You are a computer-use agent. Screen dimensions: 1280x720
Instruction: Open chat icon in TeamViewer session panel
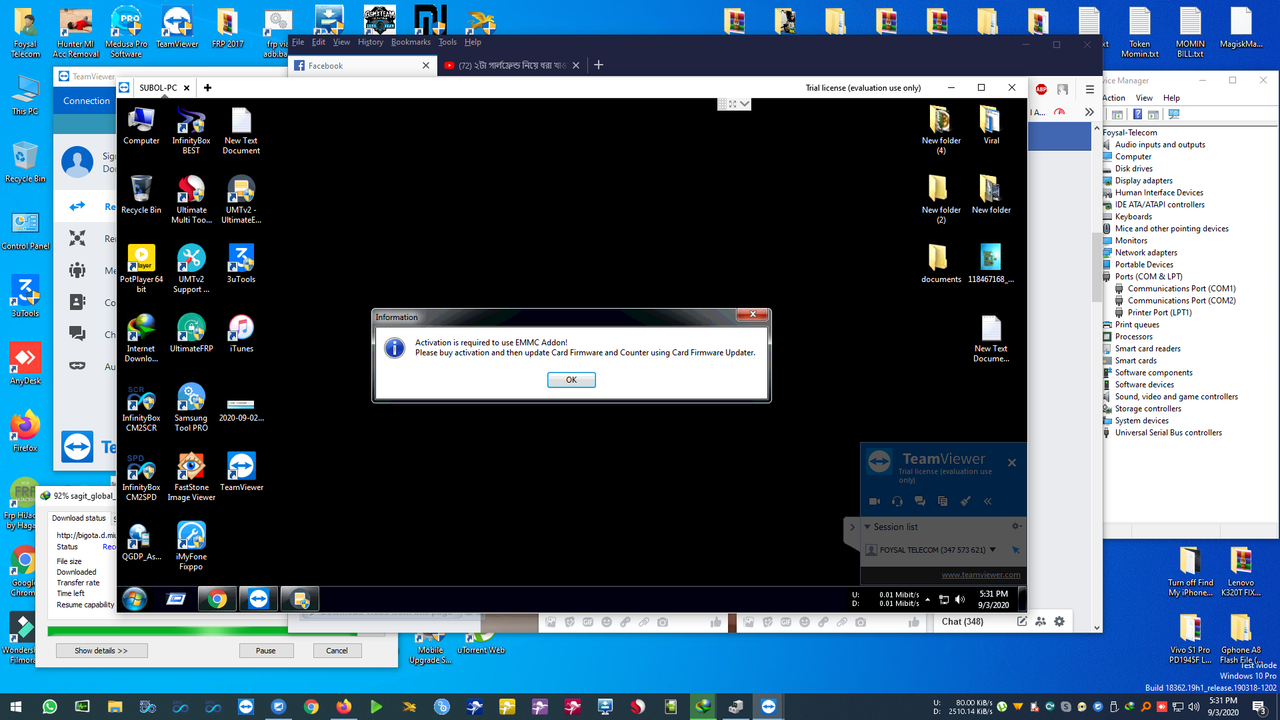pos(919,501)
